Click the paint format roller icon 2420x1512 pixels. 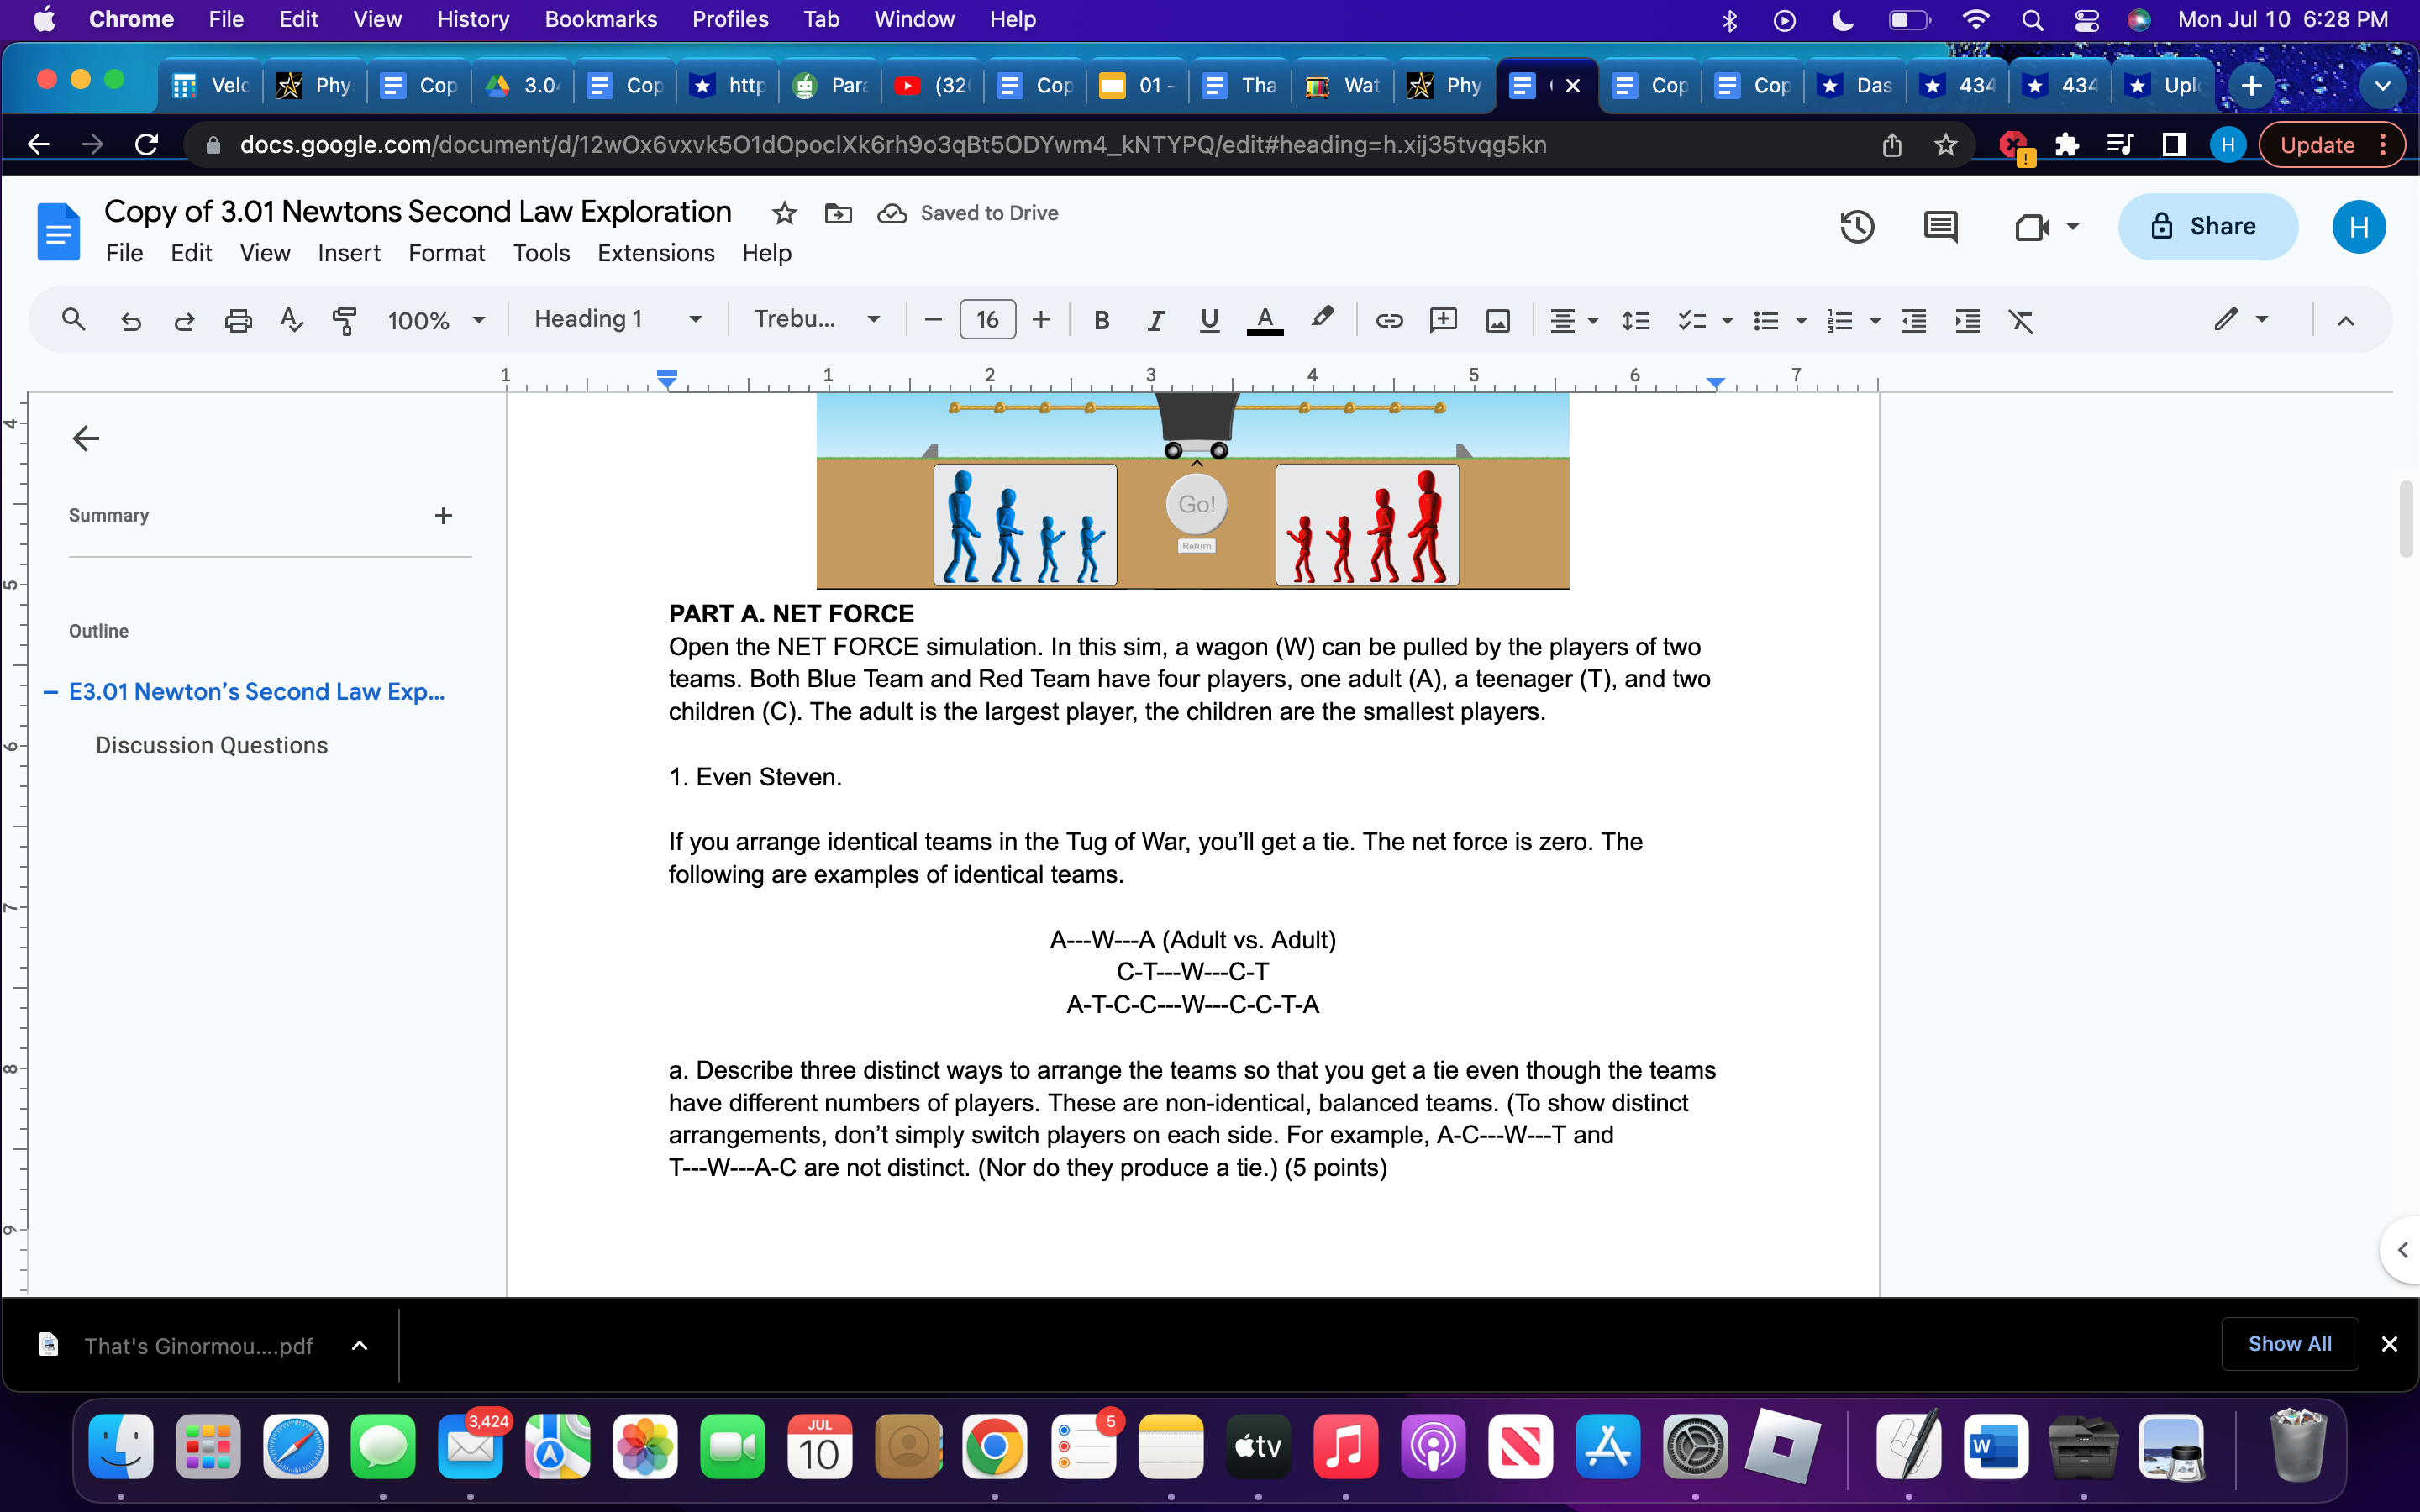coord(344,320)
